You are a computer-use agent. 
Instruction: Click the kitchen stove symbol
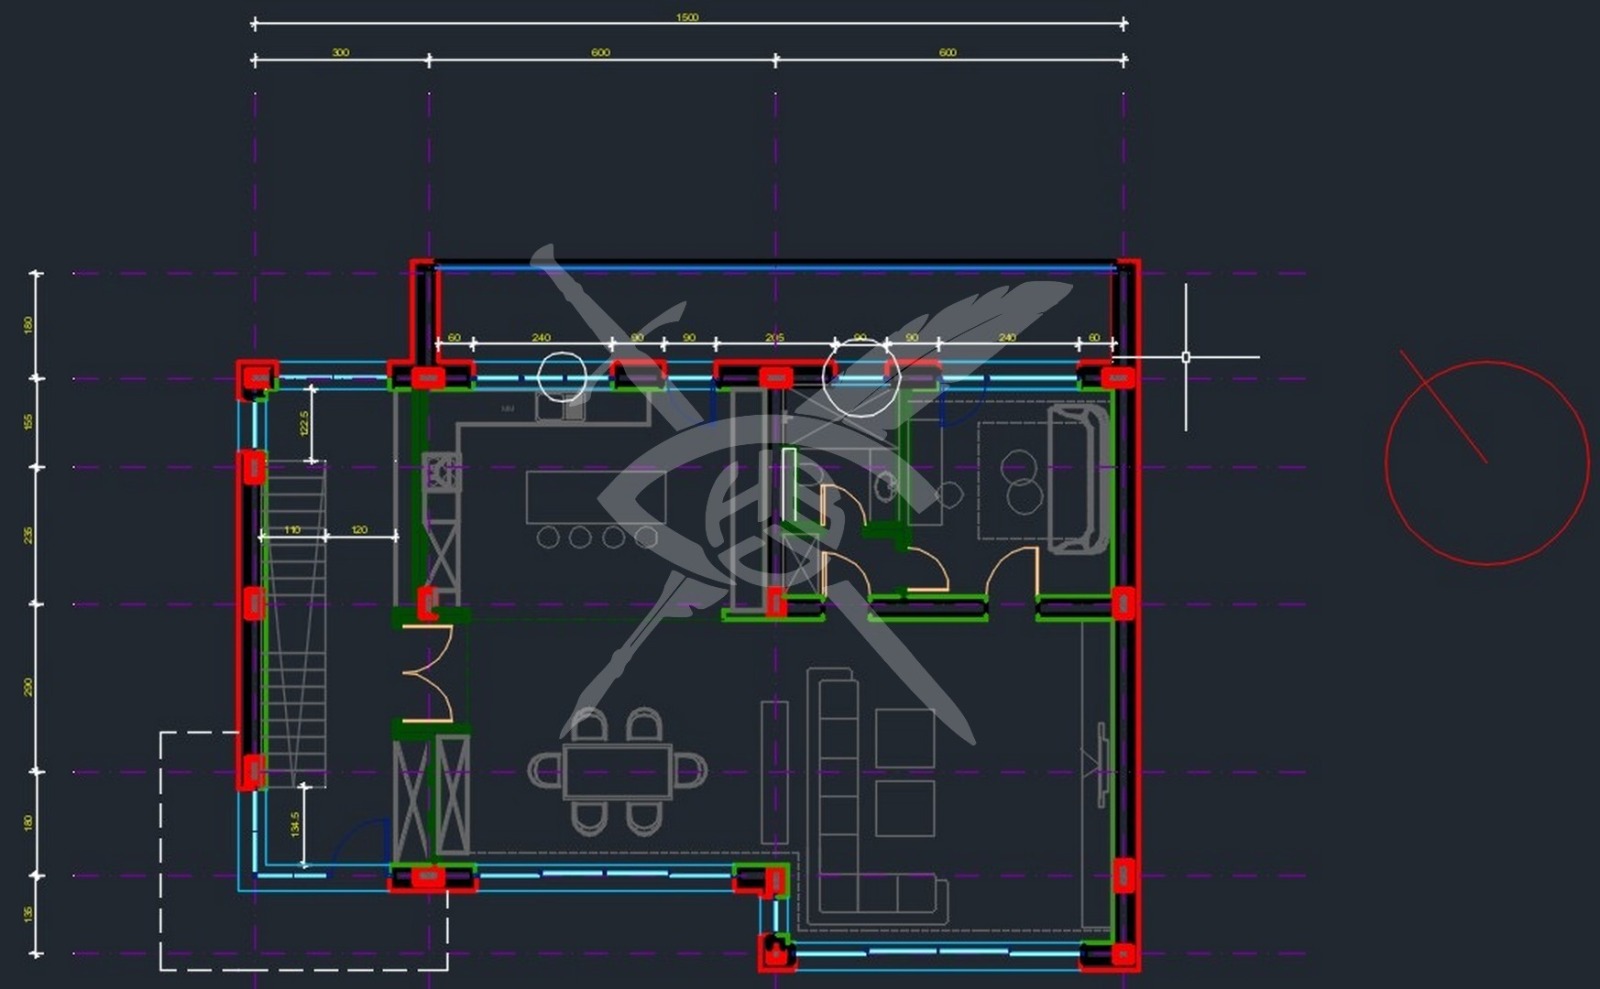(x=440, y=472)
